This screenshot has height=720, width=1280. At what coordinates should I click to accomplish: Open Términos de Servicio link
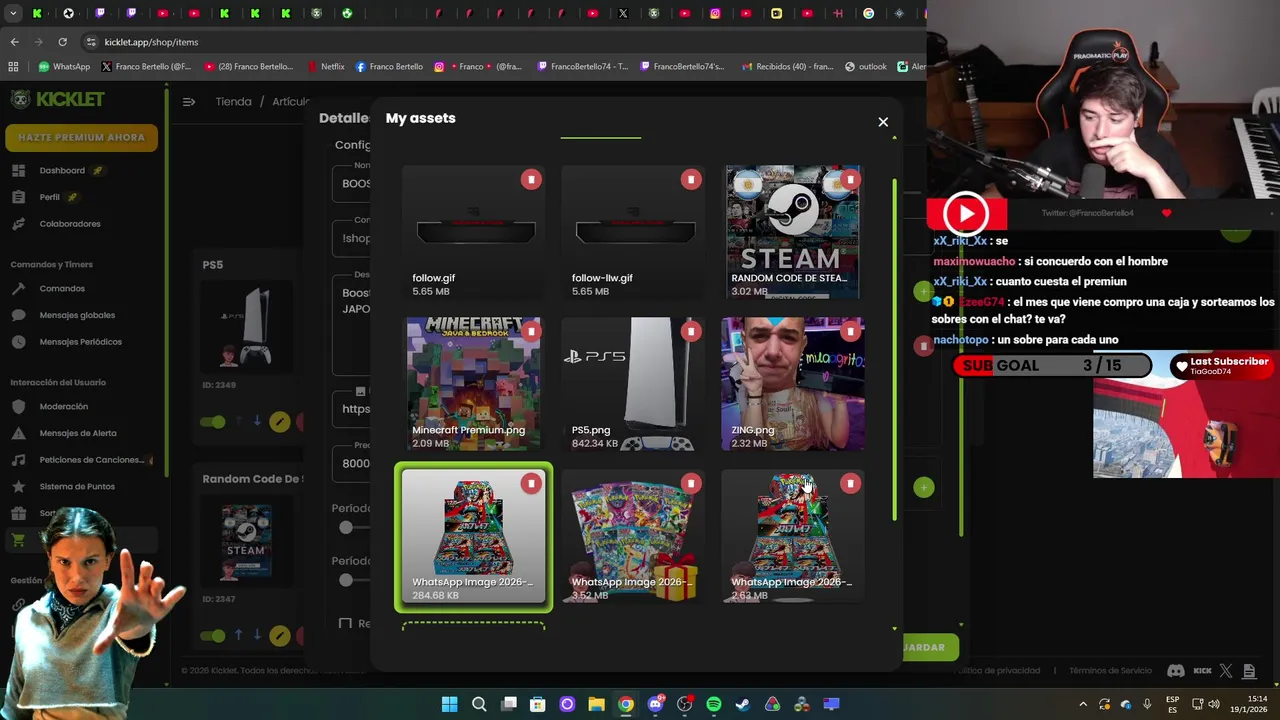1110,671
